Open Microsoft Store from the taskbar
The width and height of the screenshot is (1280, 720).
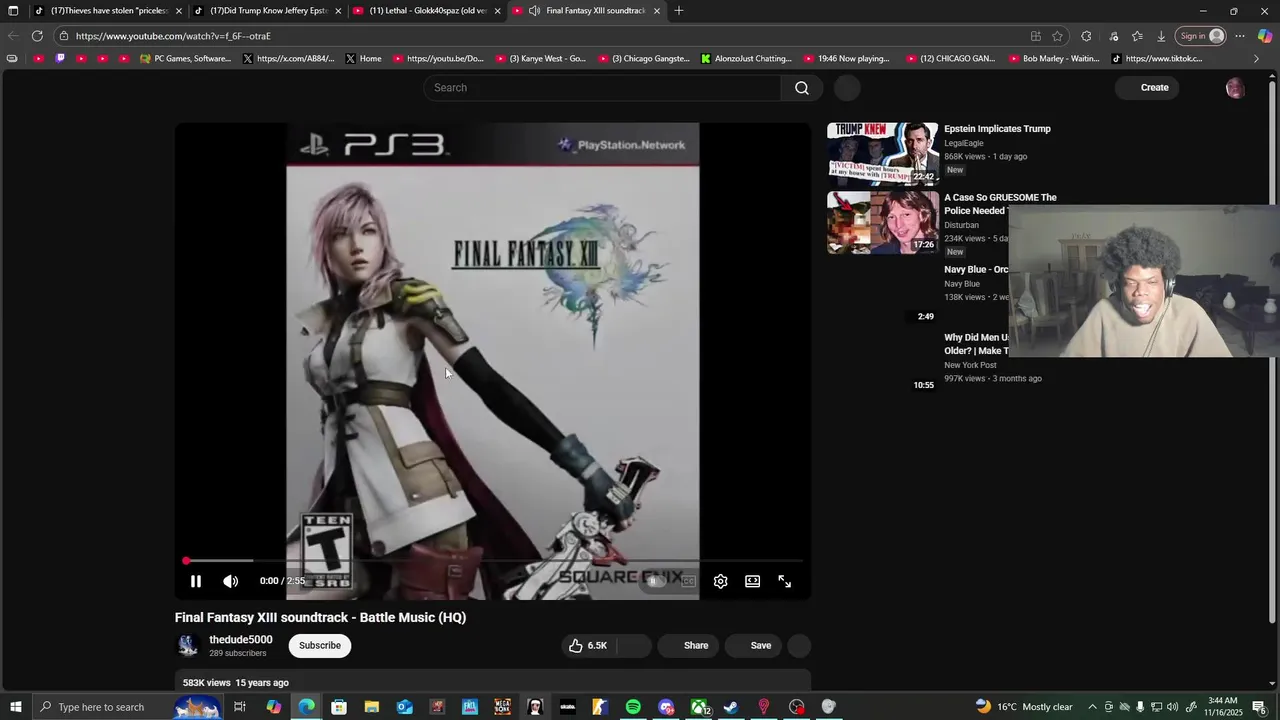[339, 707]
